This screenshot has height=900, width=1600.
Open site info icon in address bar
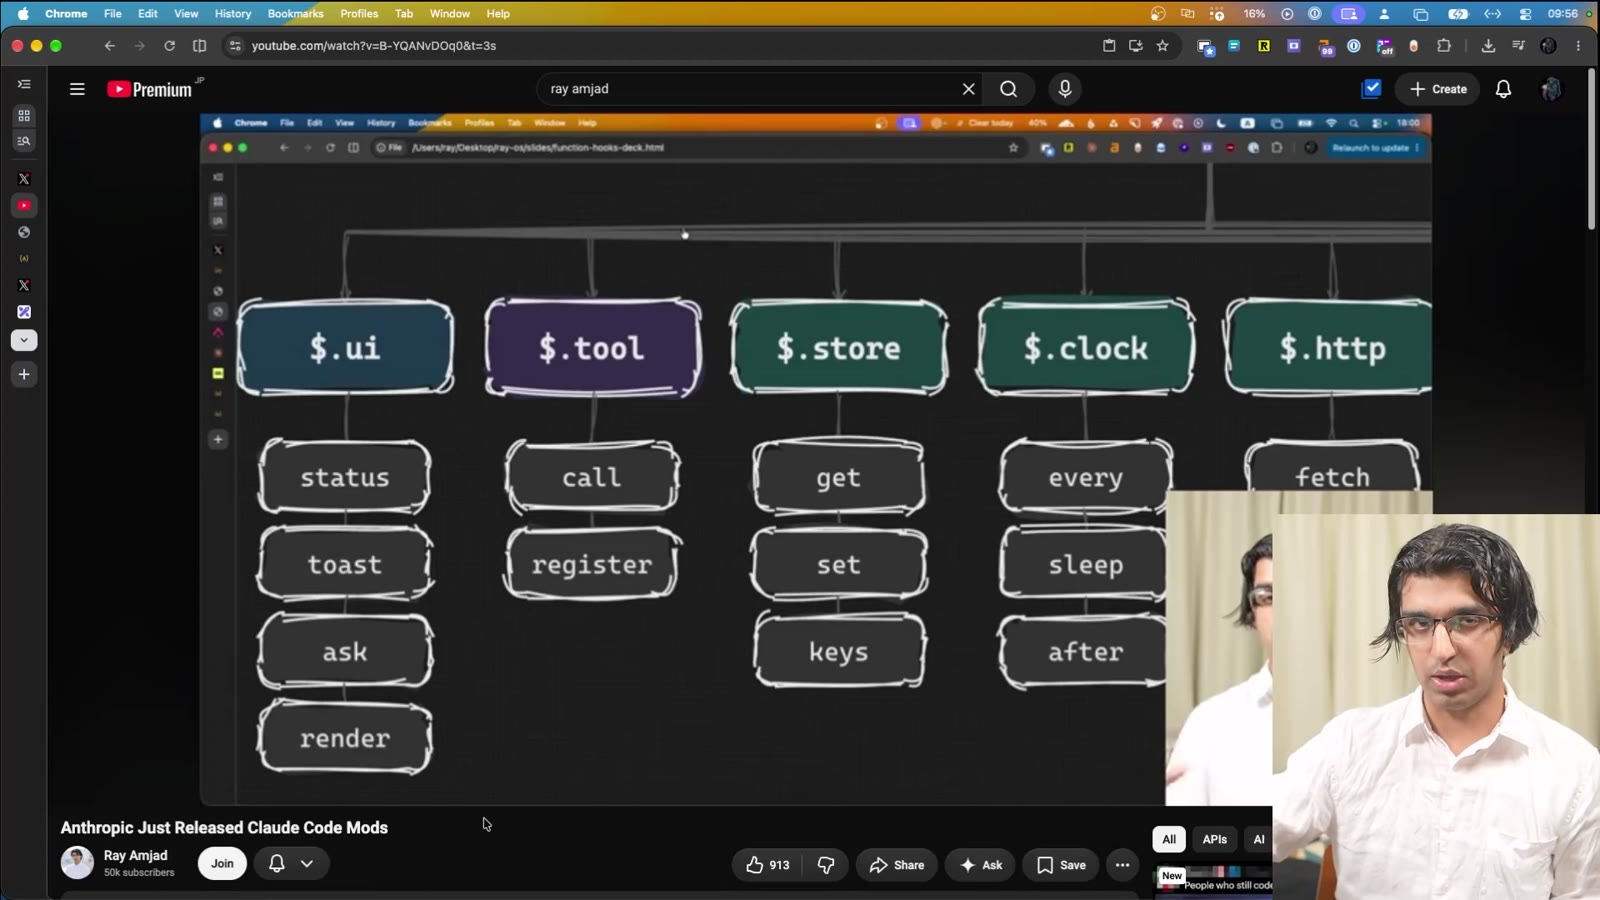tap(235, 46)
